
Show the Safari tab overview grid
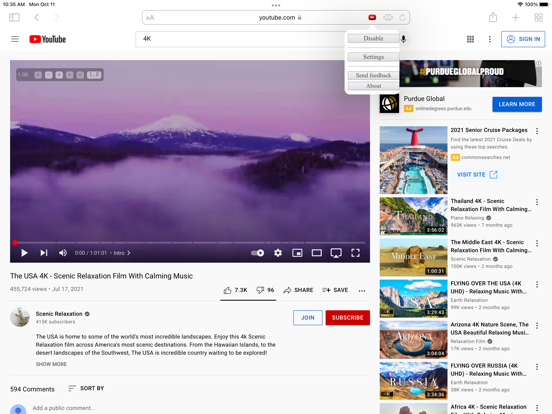538,17
